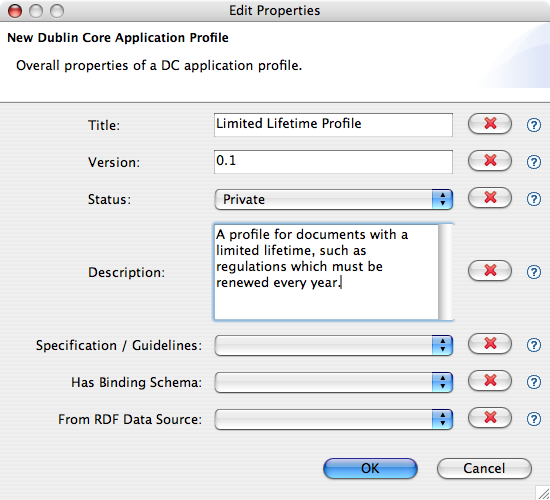Click into the Title text field
The image size is (550, 500).
coord(333,125)
